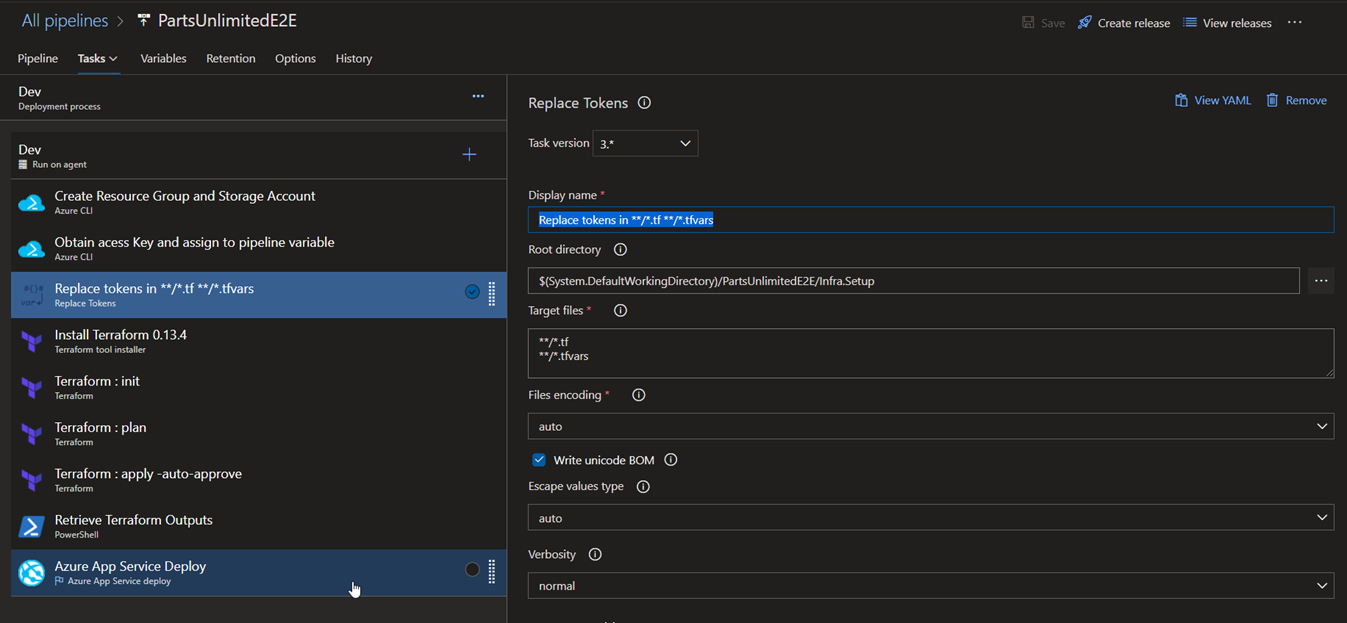Screen dimensions: 1347x623
Task: Show info tooltip for Files encoding
Action: [639, 395]
